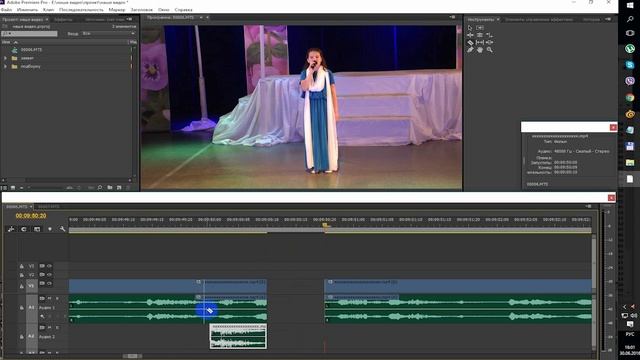640x360 pixels.
Task: Select the Razor tool in Tools panel
Action: 470,42
